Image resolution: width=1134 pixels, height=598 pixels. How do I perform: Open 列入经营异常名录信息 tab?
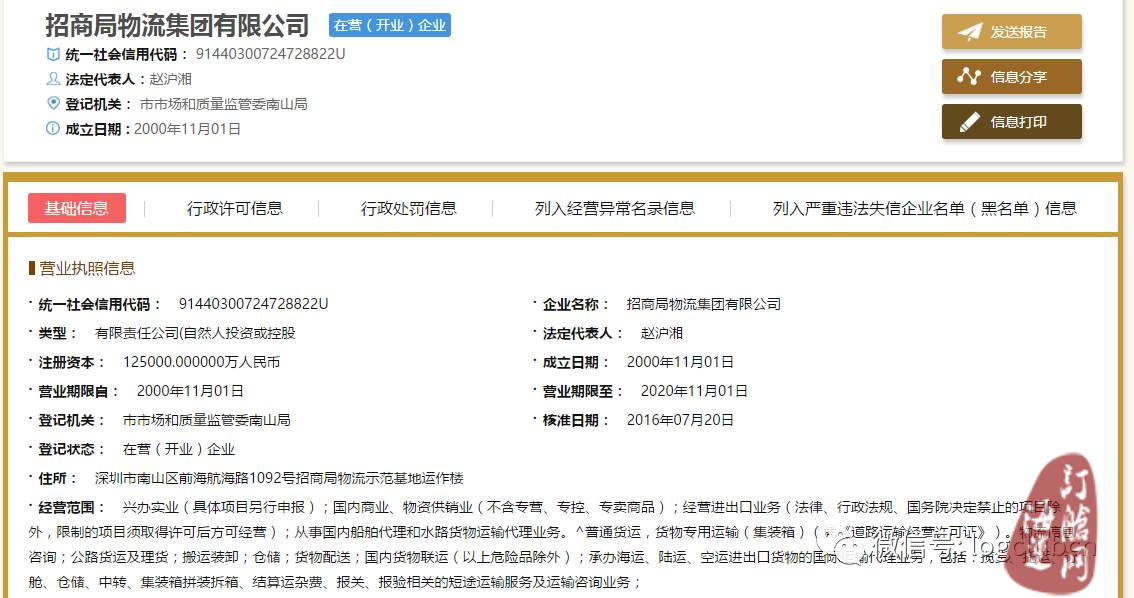(x=615, y=209)
